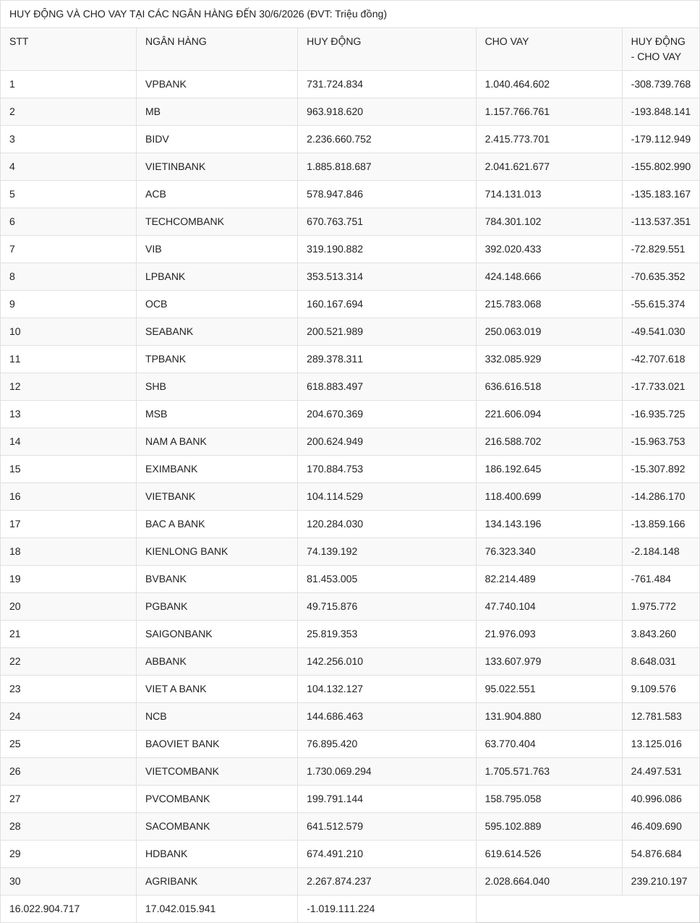Click the NGÂN HÀNG column header
Screen dimensions: 700x923
point(175,42)
